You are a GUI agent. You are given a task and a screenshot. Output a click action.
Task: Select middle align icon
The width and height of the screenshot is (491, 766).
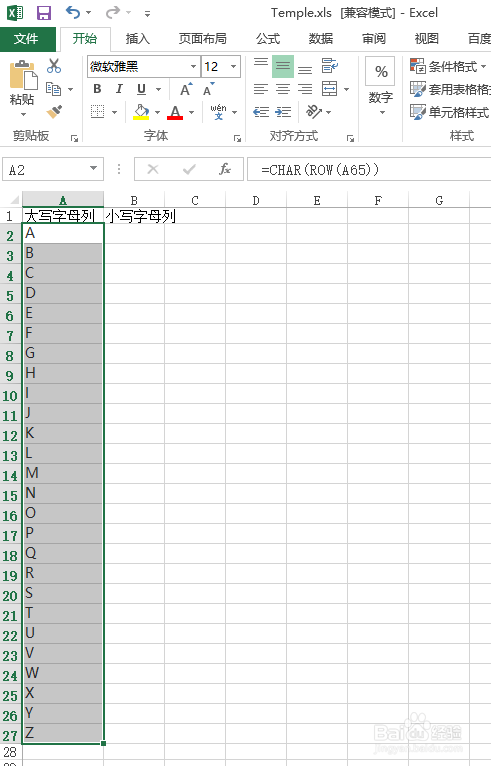tap(283, 66)
